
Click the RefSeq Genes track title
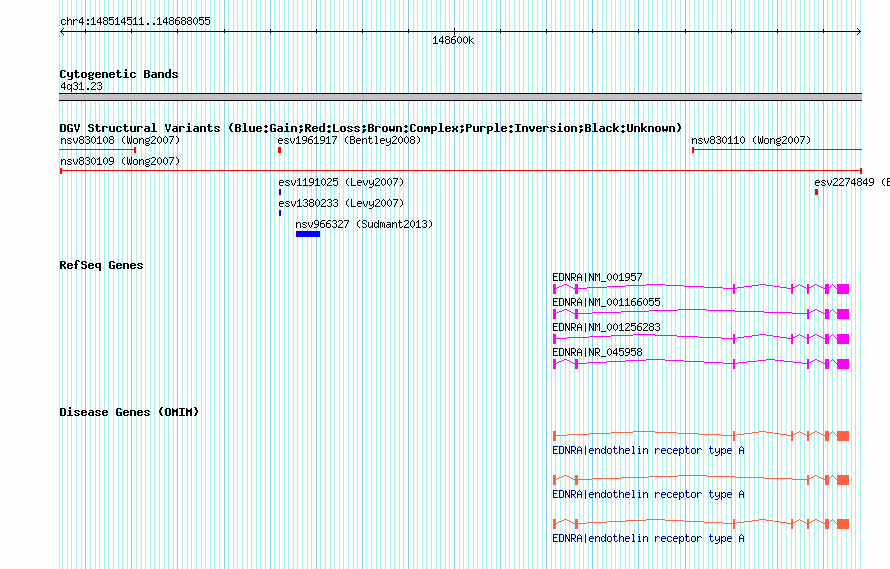[x=101, y=265]
